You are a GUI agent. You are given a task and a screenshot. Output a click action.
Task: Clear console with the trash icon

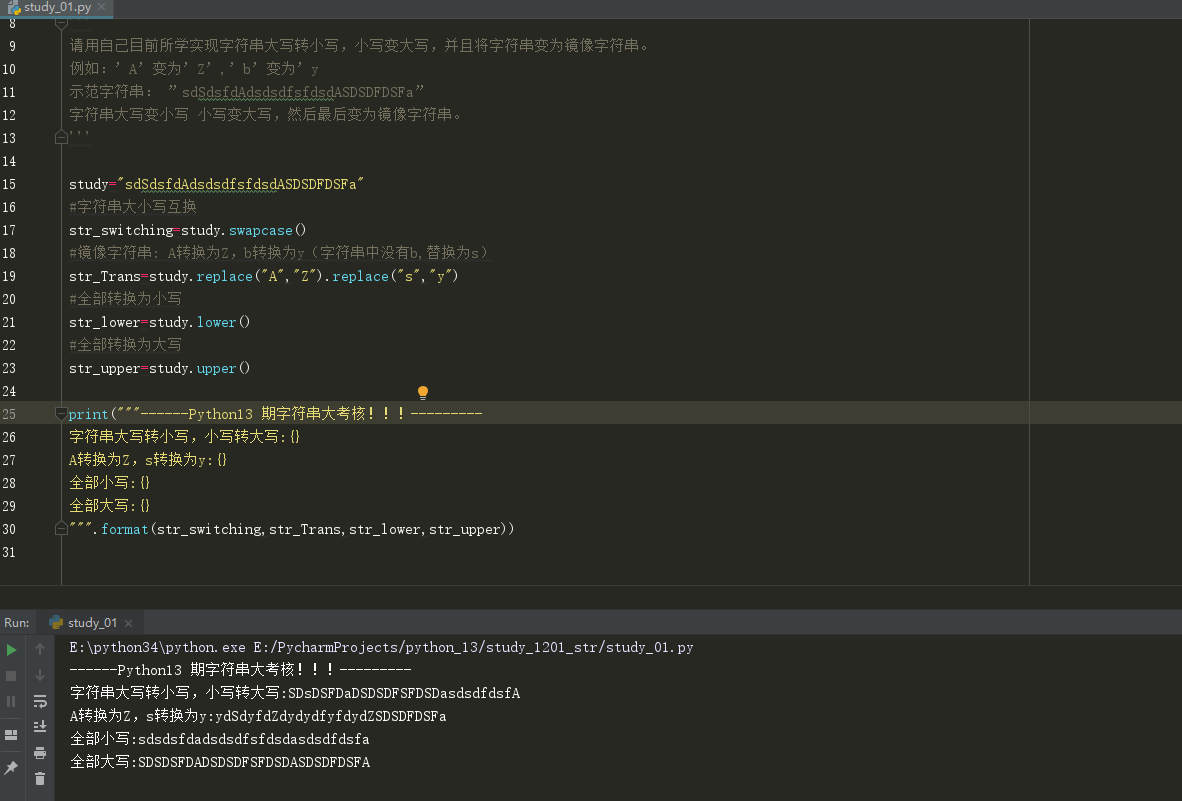pyautogui.click(x=40, y=779)
